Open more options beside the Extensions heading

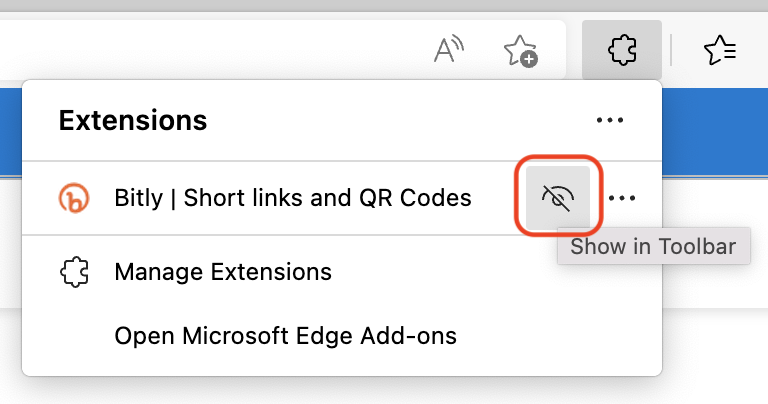(x=610, y=120)
